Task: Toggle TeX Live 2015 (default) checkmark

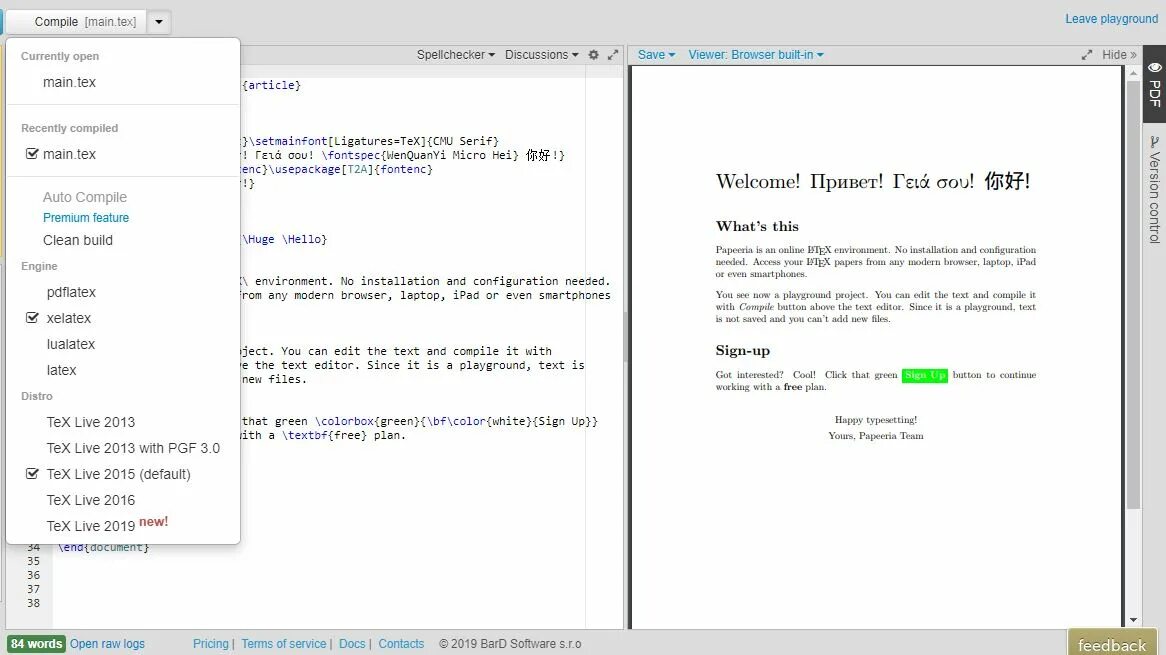Action: click(32, 474)
